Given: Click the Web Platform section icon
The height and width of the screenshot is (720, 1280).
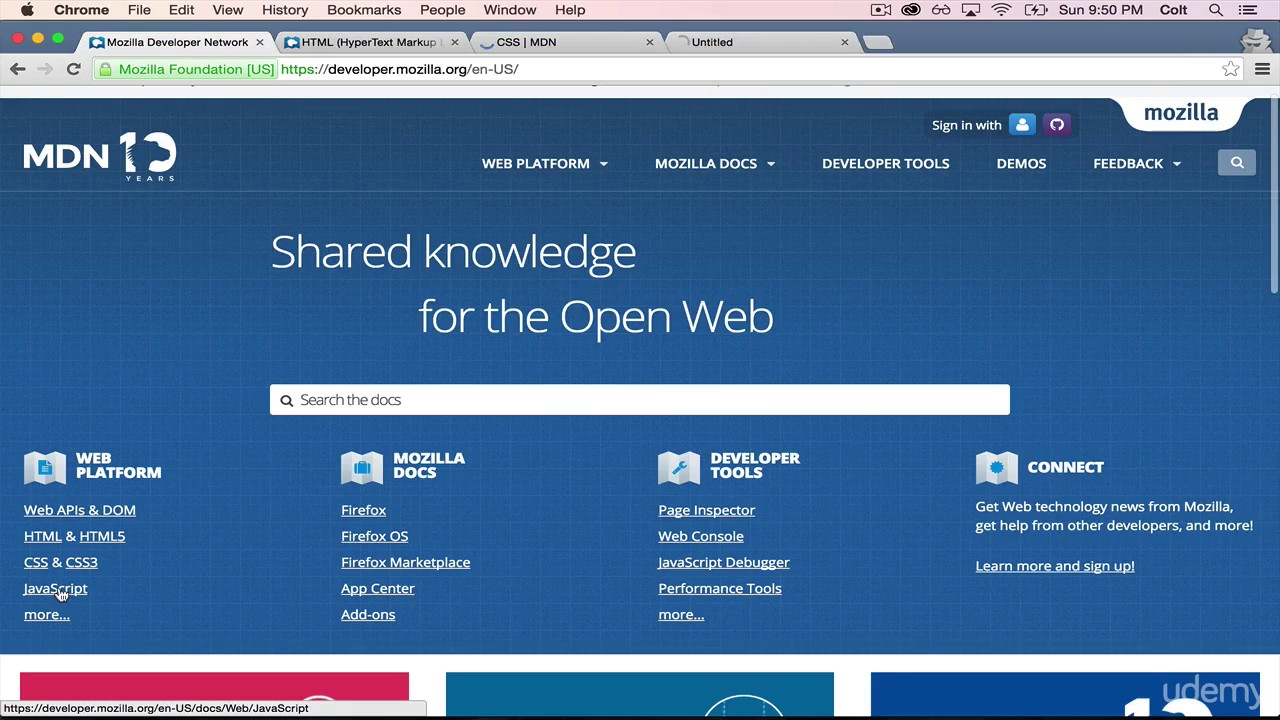Looking at the screenshot, I should coord(45,467).
